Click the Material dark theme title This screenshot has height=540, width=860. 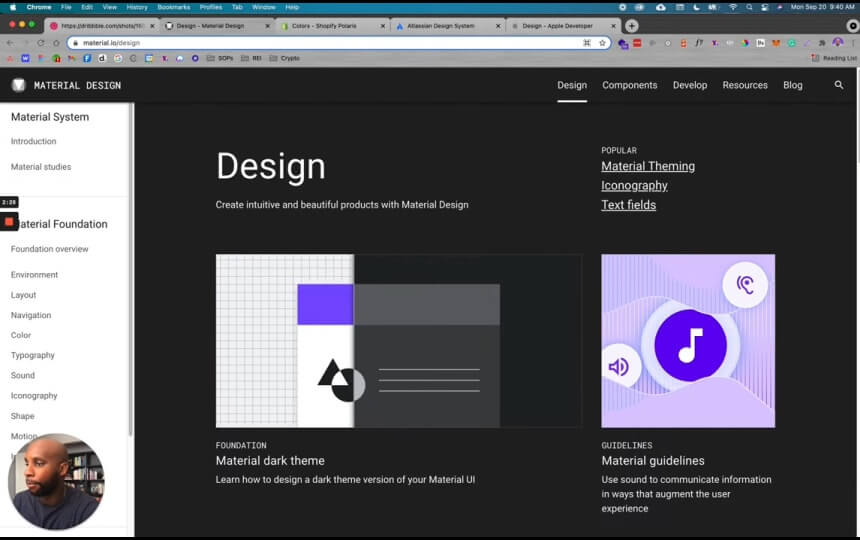[x=270, y=461]
